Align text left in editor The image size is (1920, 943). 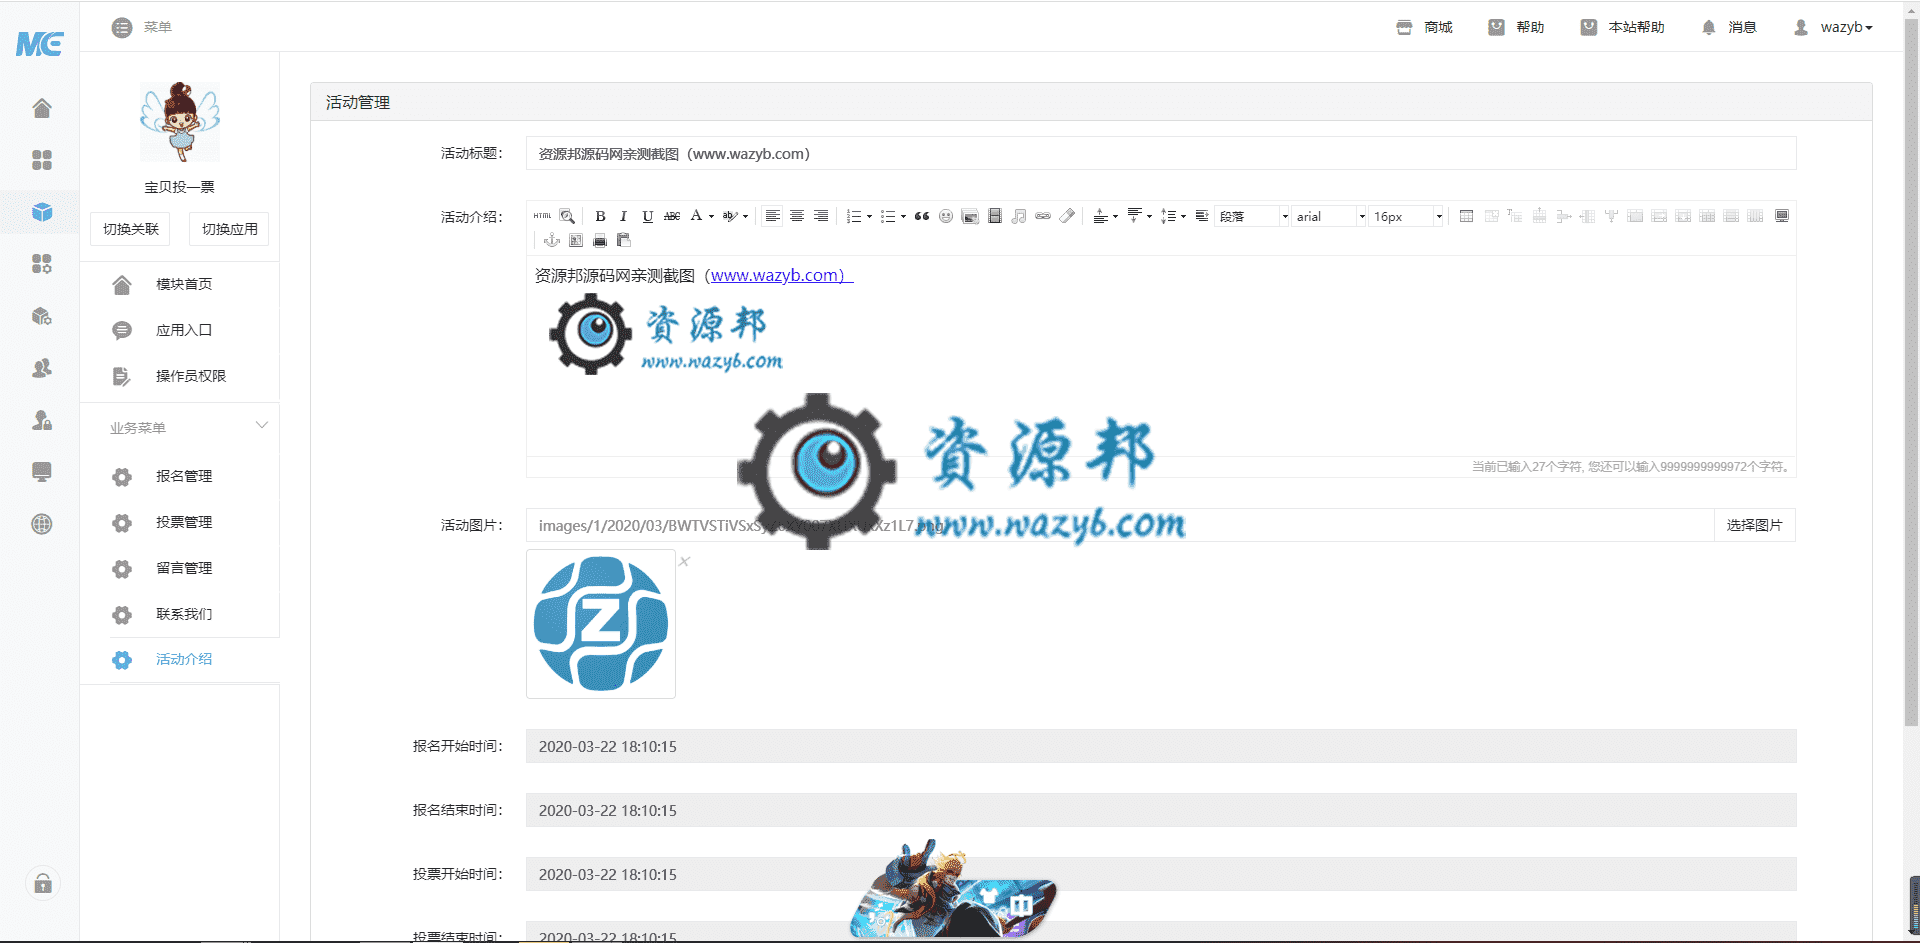click(x=773, y=216)
